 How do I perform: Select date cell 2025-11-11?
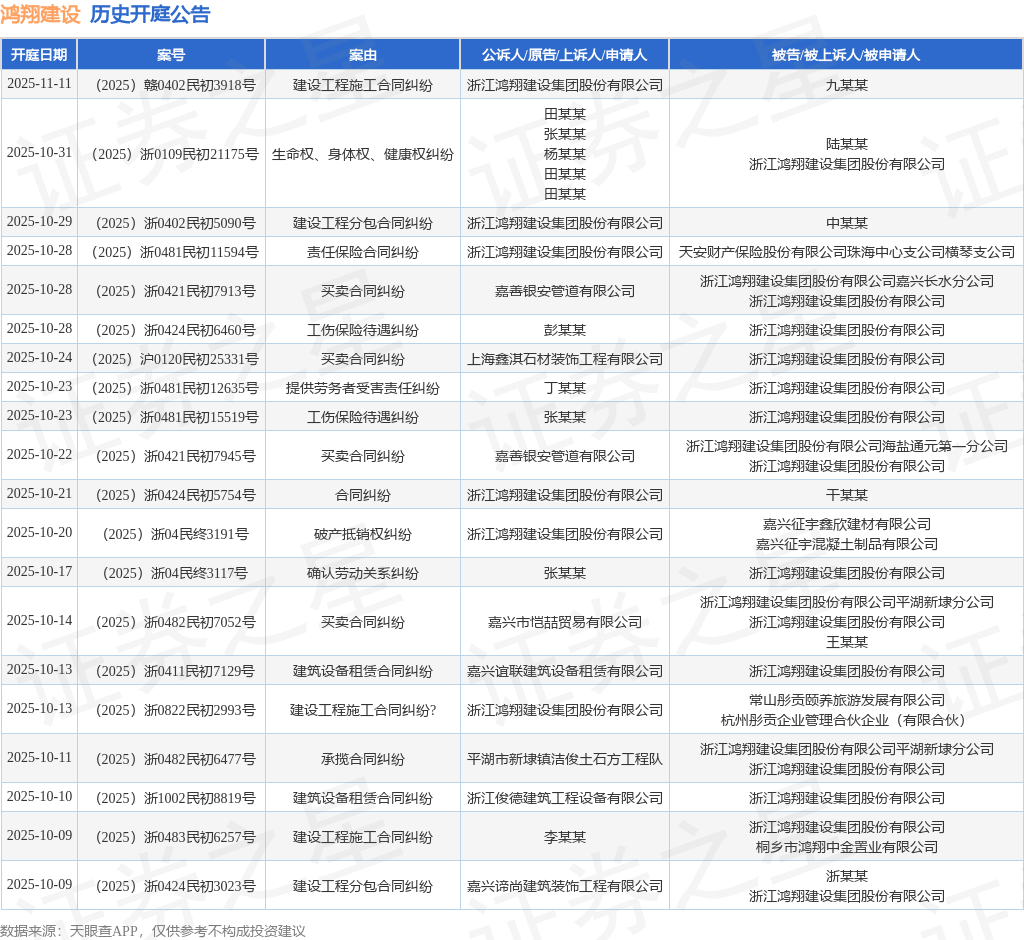39,84
